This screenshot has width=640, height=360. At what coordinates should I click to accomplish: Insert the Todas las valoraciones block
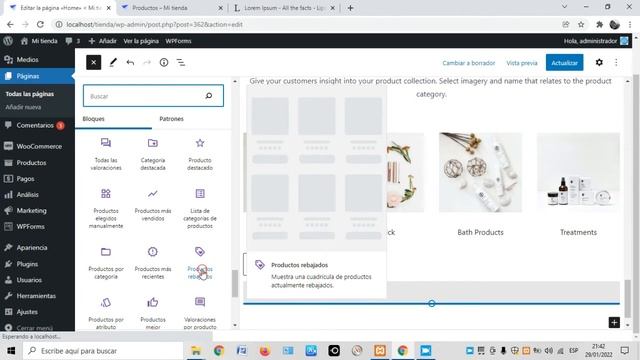click(x=106, y=154)
